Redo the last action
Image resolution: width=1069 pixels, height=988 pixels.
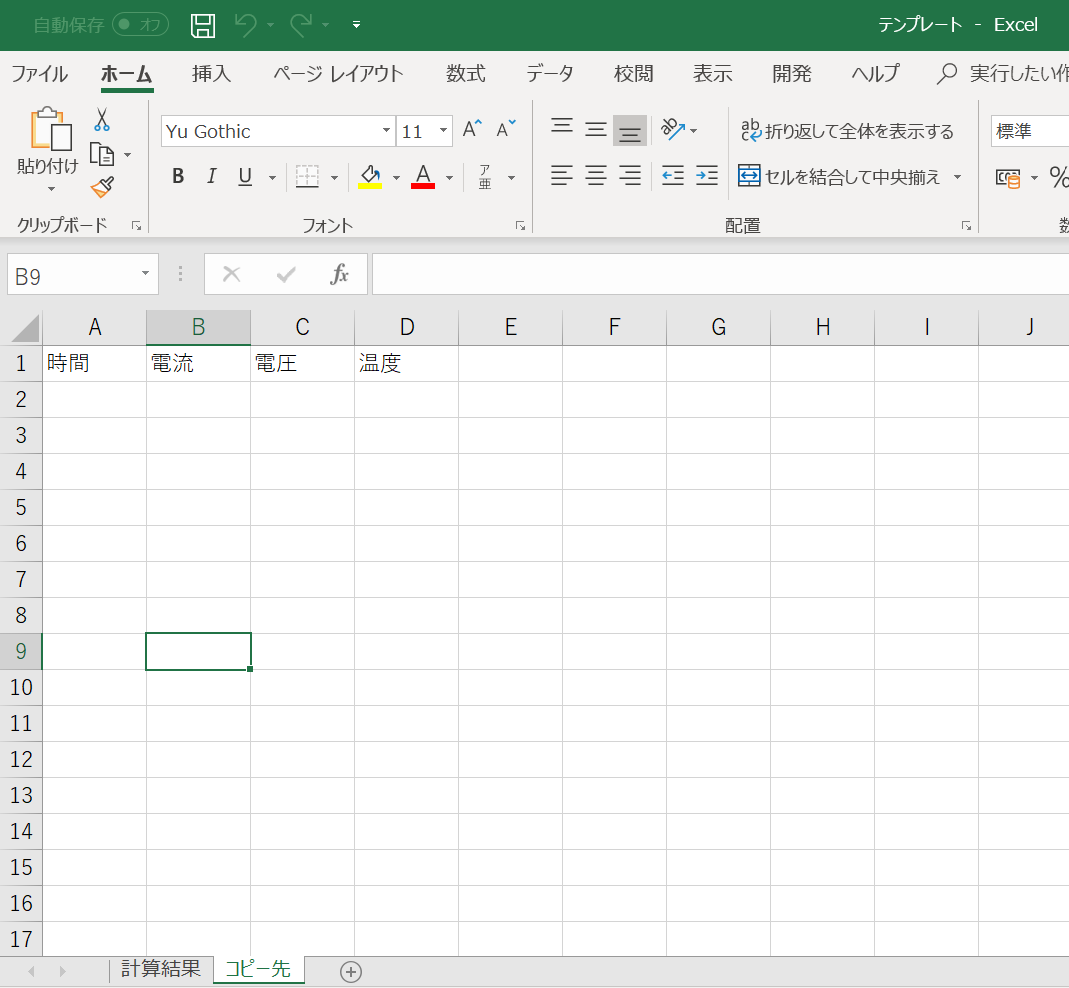[301, 25]
